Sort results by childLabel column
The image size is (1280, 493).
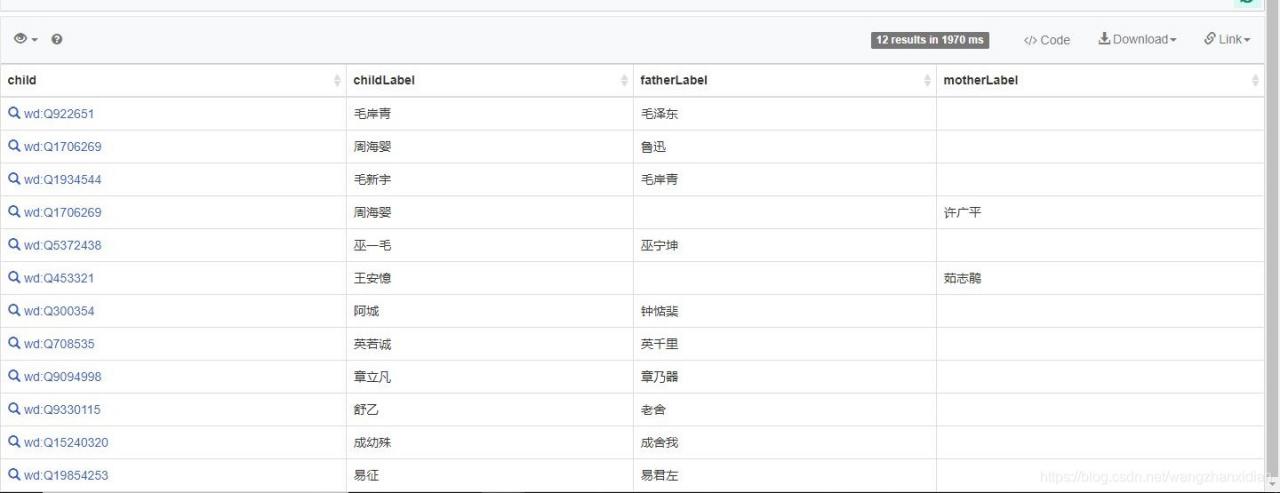coord(384,80)
